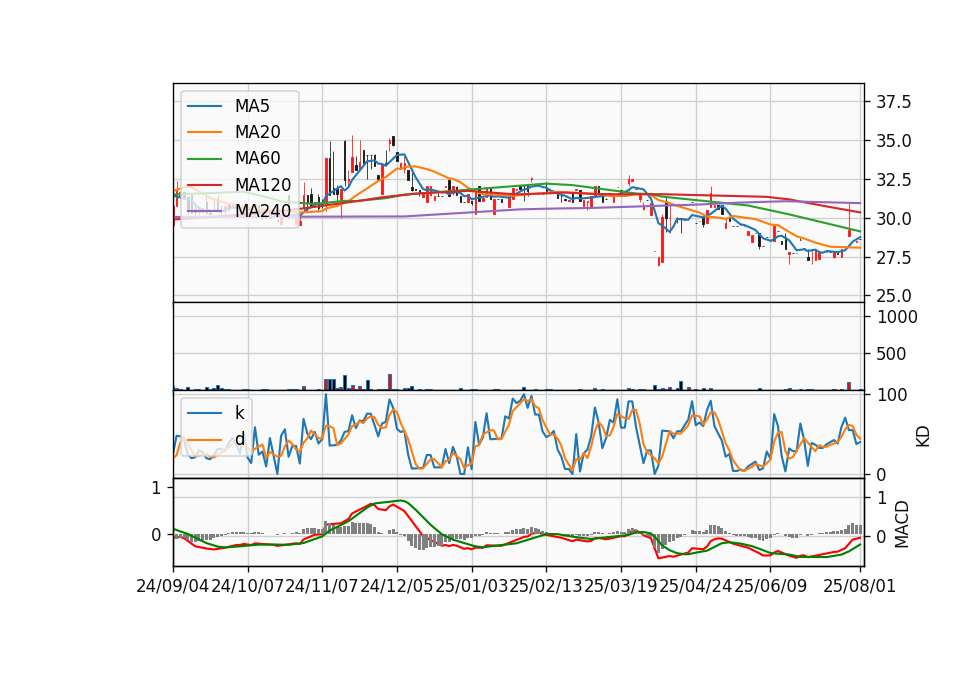The height and width of the screenshot is (690, 960).
Task: Click the MACD peak near 24/12/05
Action: 400,501
